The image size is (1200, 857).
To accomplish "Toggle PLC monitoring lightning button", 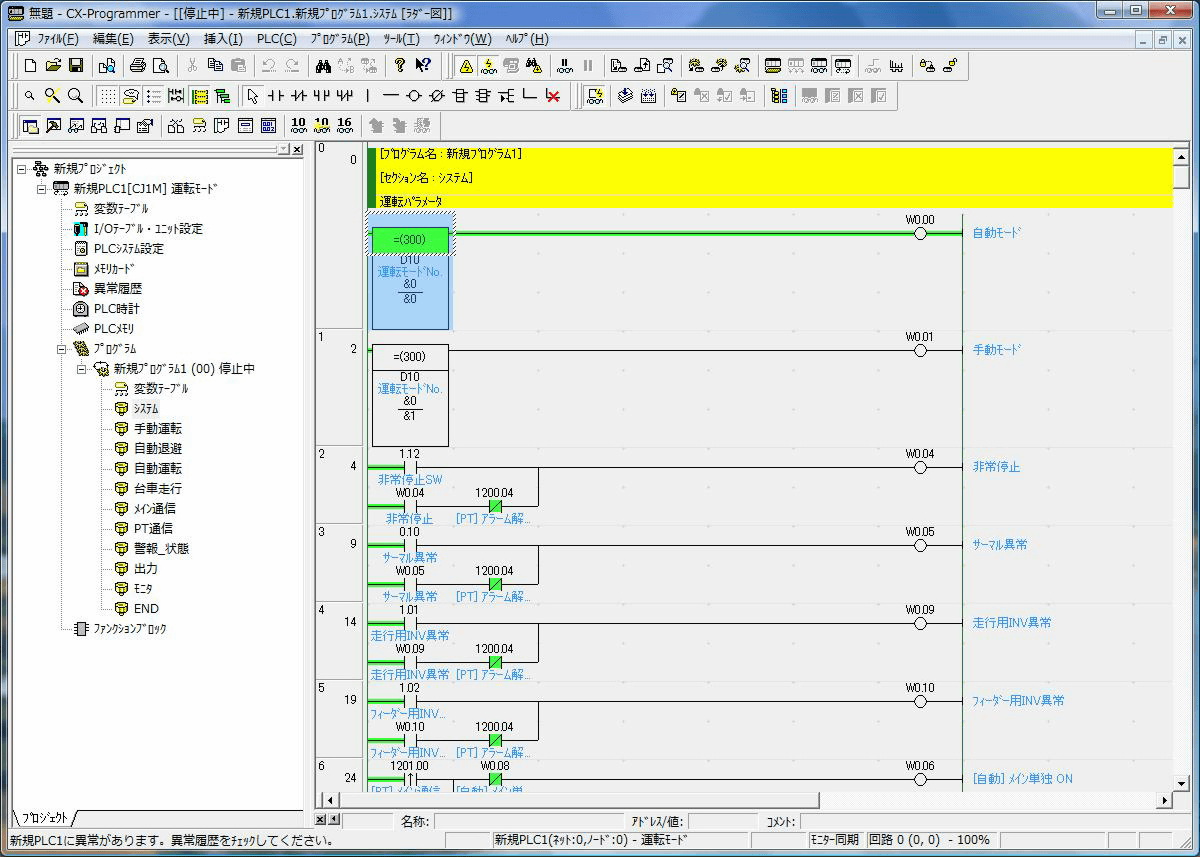I will (x=489, y=66).
